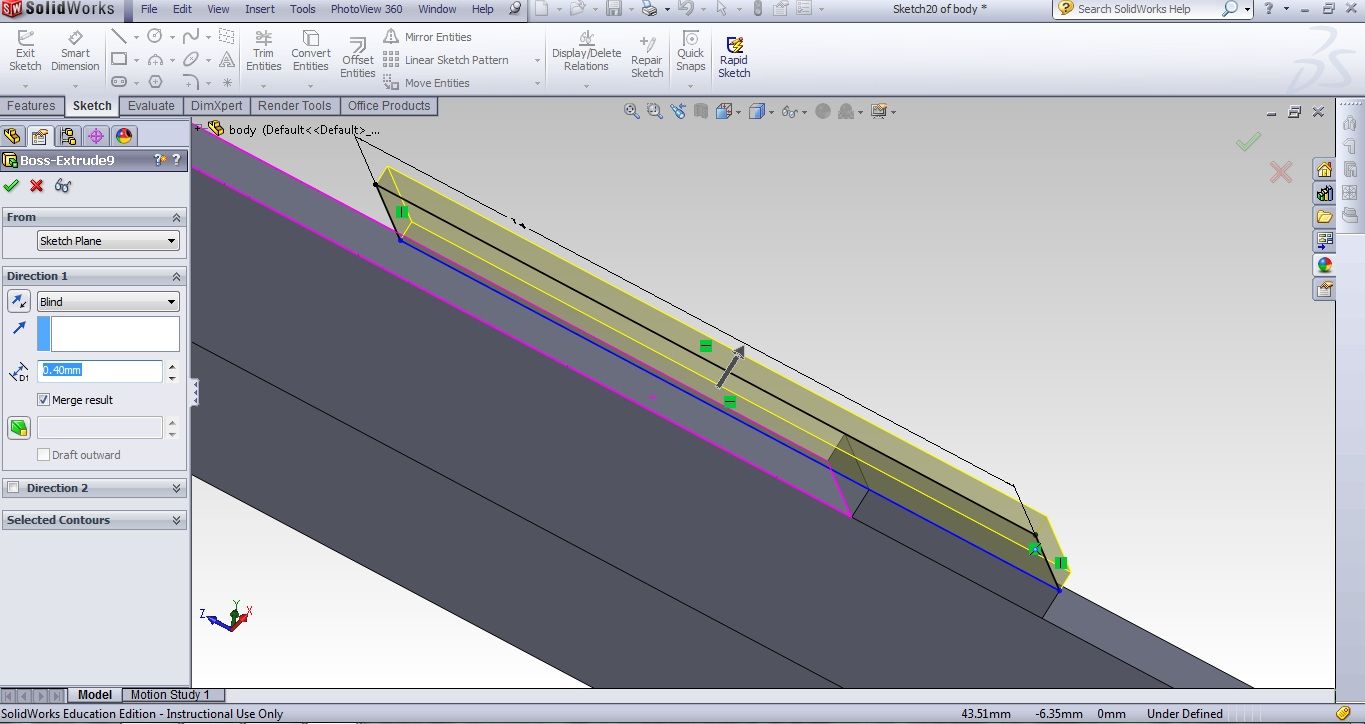Screen dimensions: 1365x724
Task: Click the Convert Entities icon
Action: tap(310, 51)
